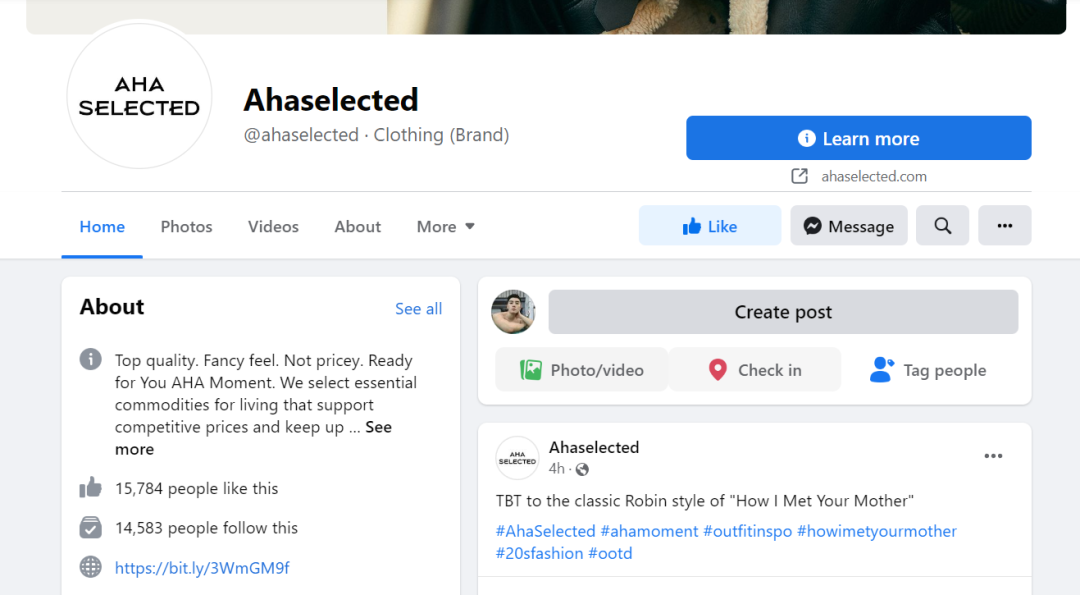Open the bit.ly link in About
The width and height of the screenshot is (1080, 595).
pyautogui.click(x=202, y=568)
